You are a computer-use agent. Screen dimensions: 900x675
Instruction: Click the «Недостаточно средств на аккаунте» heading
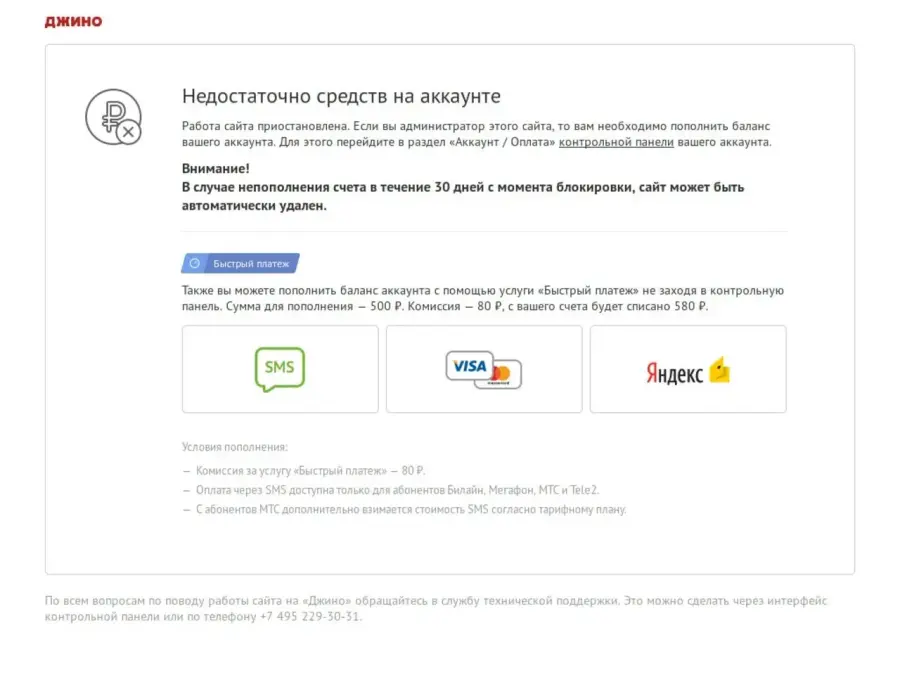pyautogui.click(x=341, y=97)
